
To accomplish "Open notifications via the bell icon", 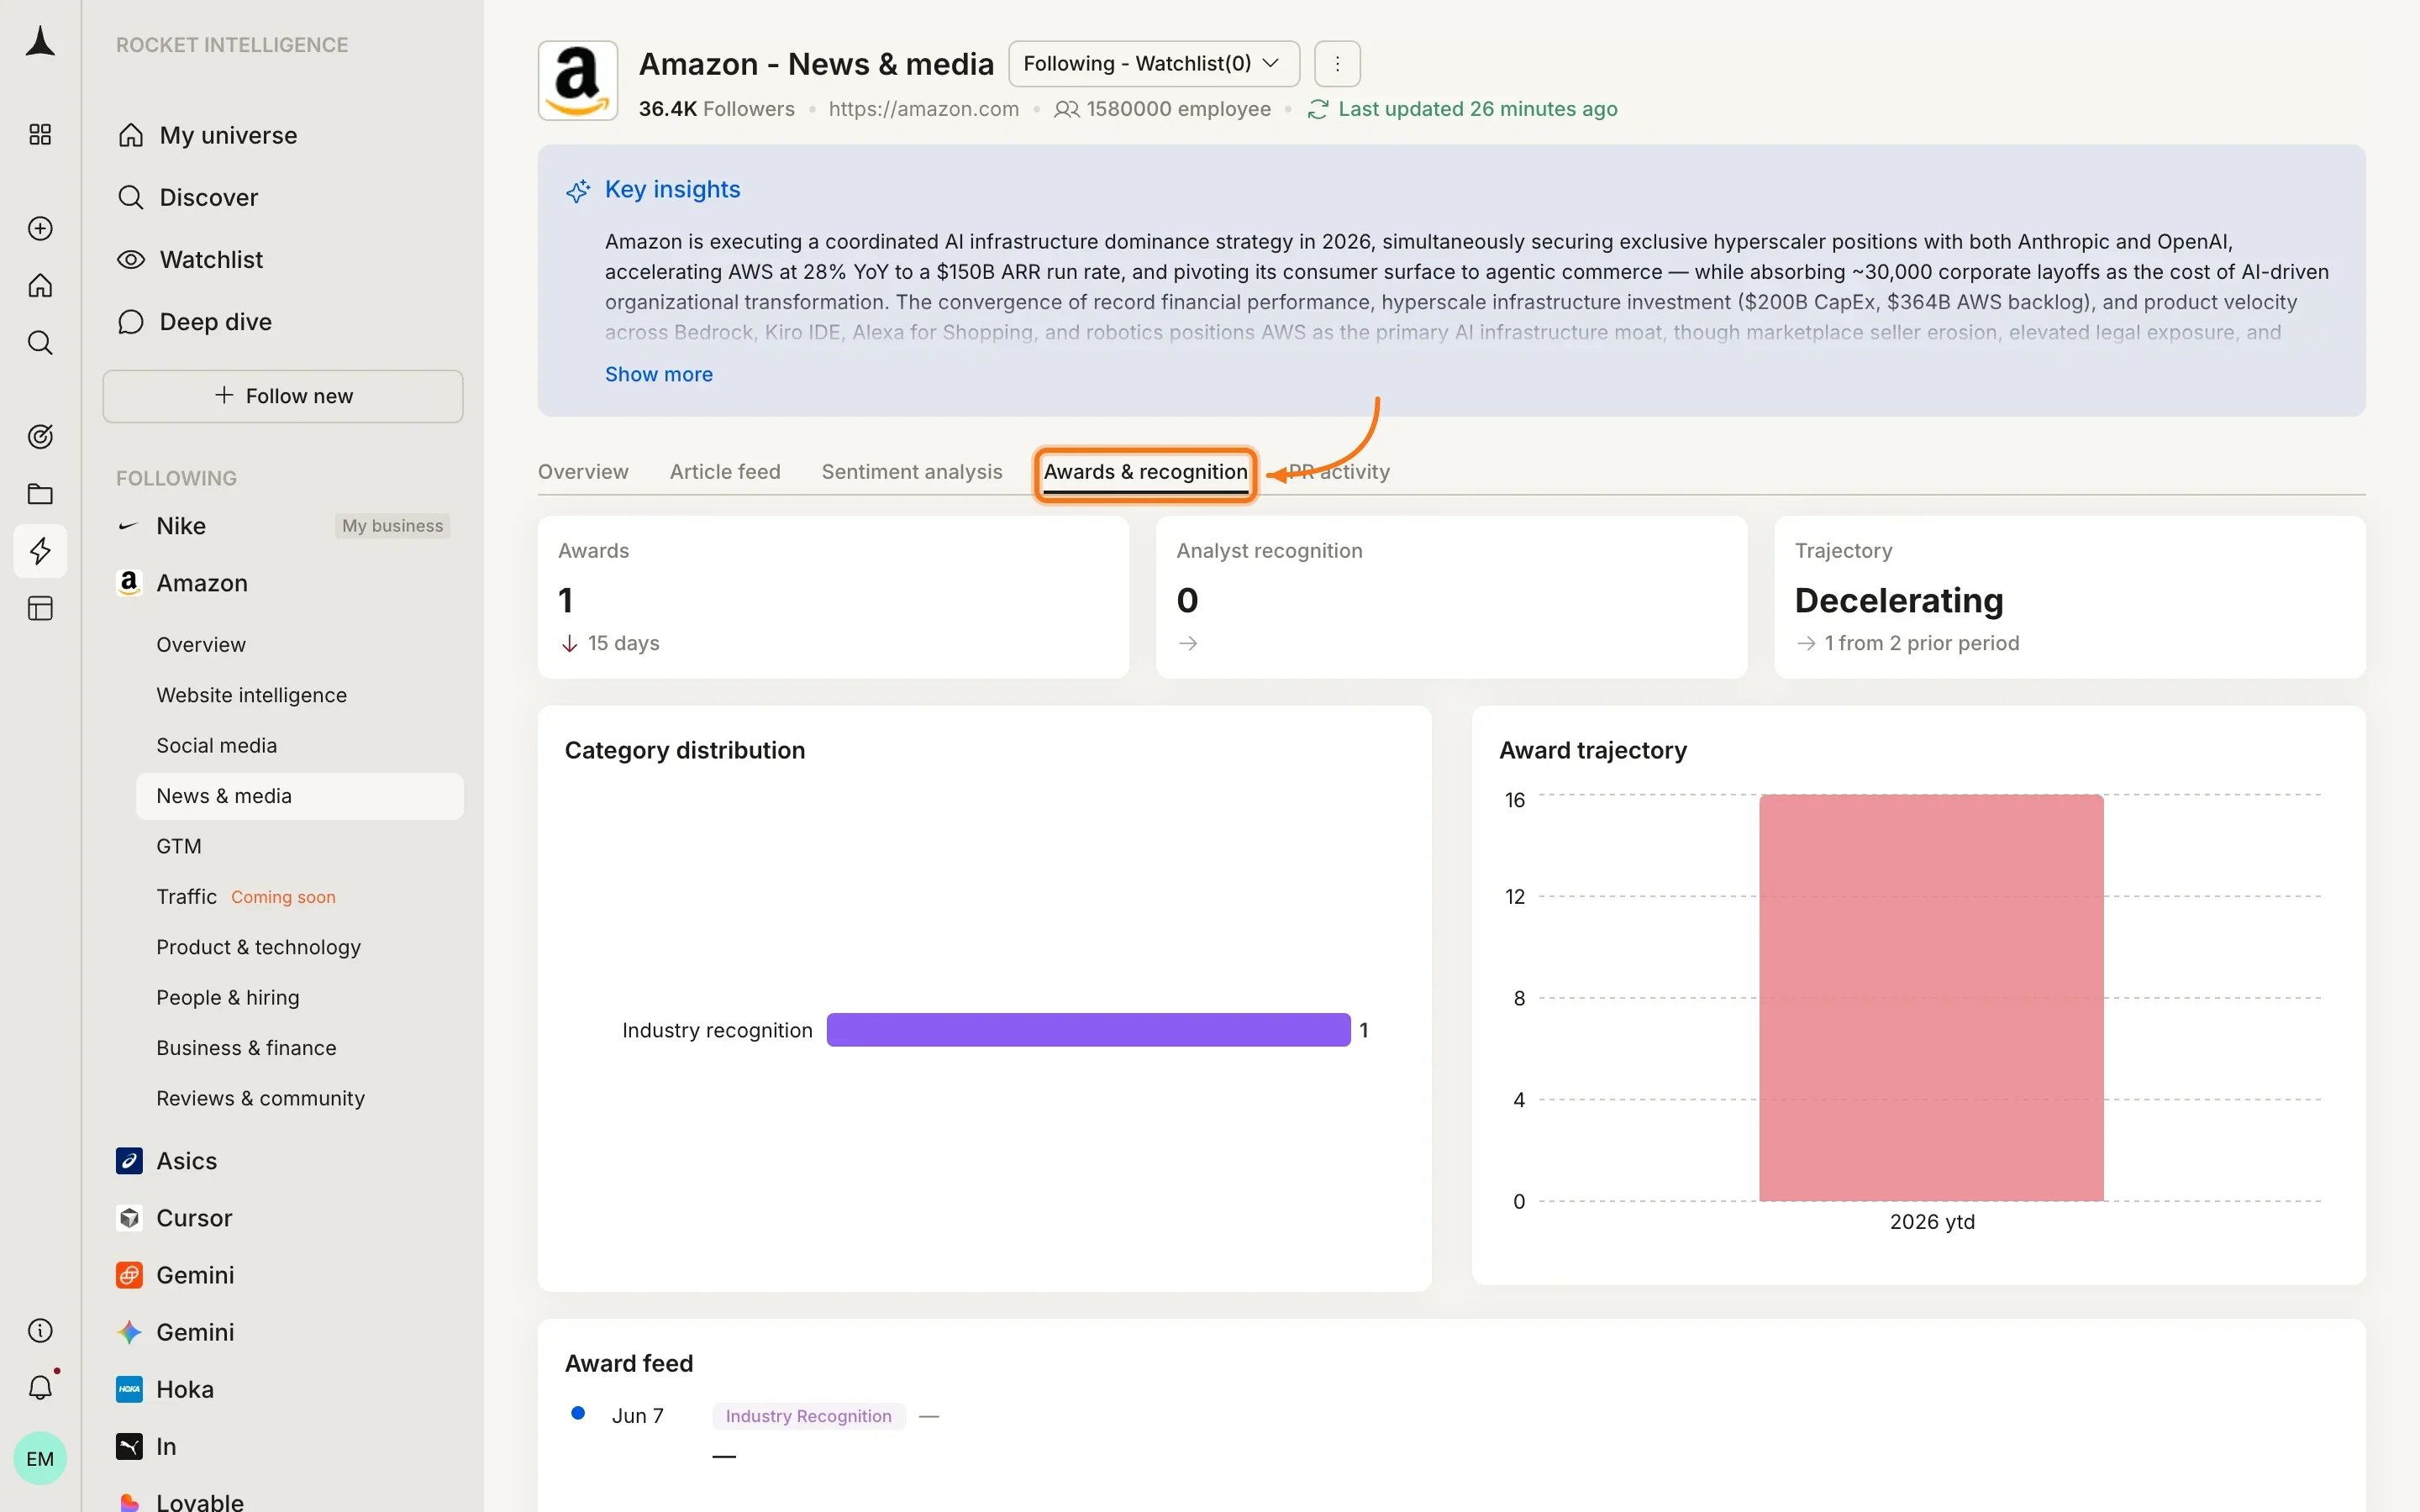I will (40, 1388).
